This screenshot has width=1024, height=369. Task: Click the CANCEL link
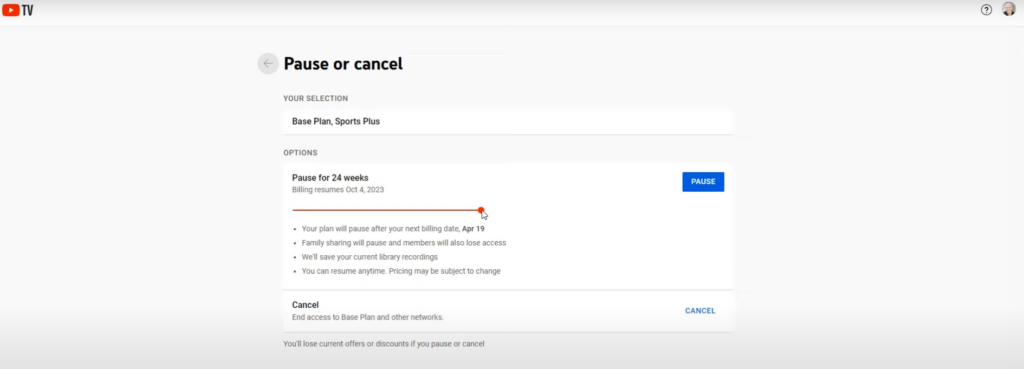[700, 311]
